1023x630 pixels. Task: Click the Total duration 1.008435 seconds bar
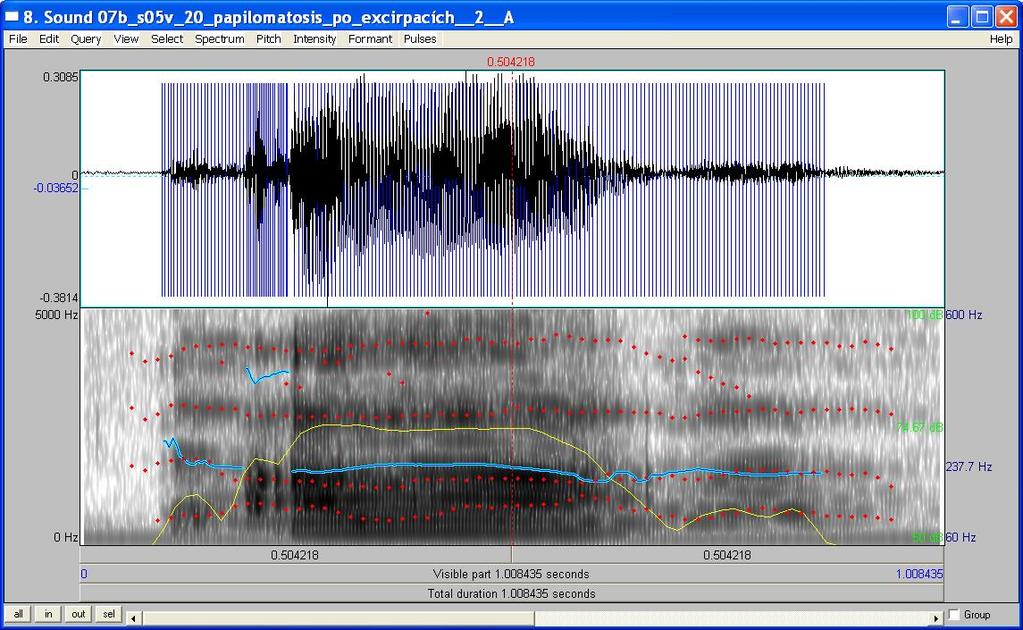(x=512, y=593)
